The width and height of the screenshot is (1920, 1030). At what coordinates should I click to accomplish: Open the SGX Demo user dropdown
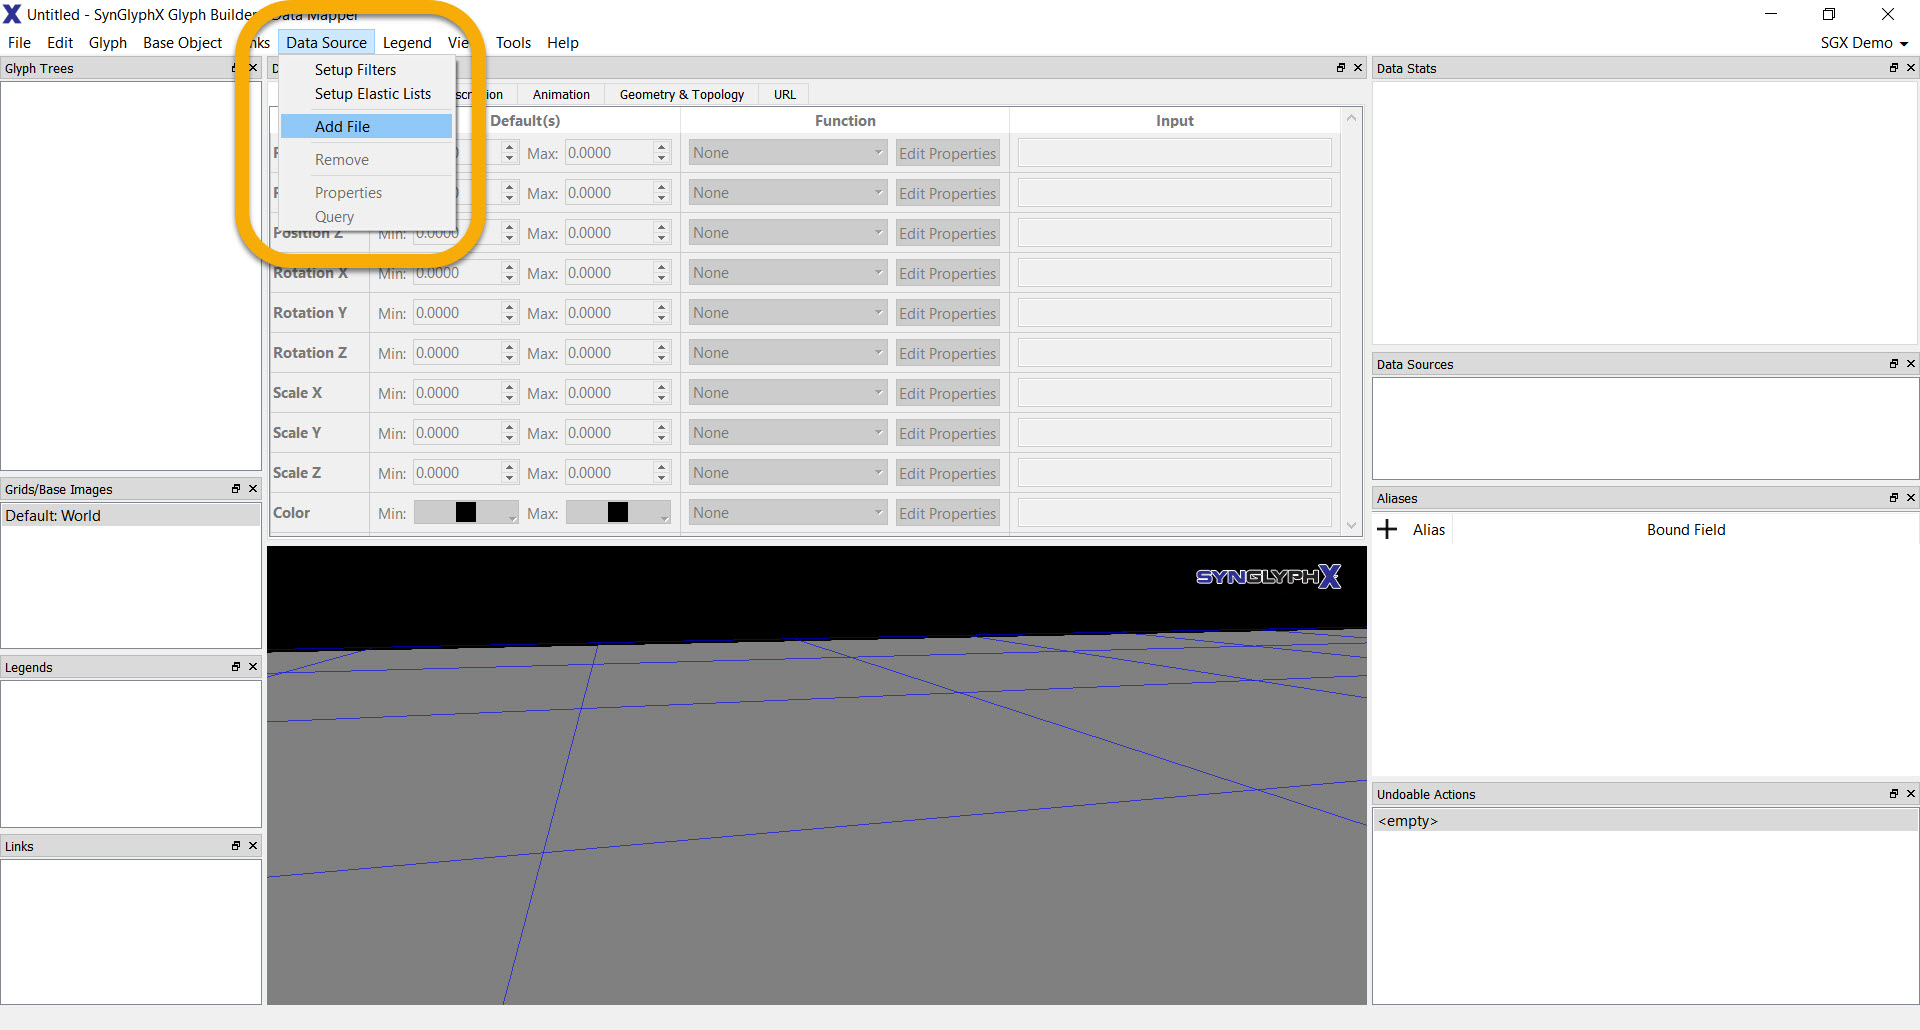pos(1864,43)
